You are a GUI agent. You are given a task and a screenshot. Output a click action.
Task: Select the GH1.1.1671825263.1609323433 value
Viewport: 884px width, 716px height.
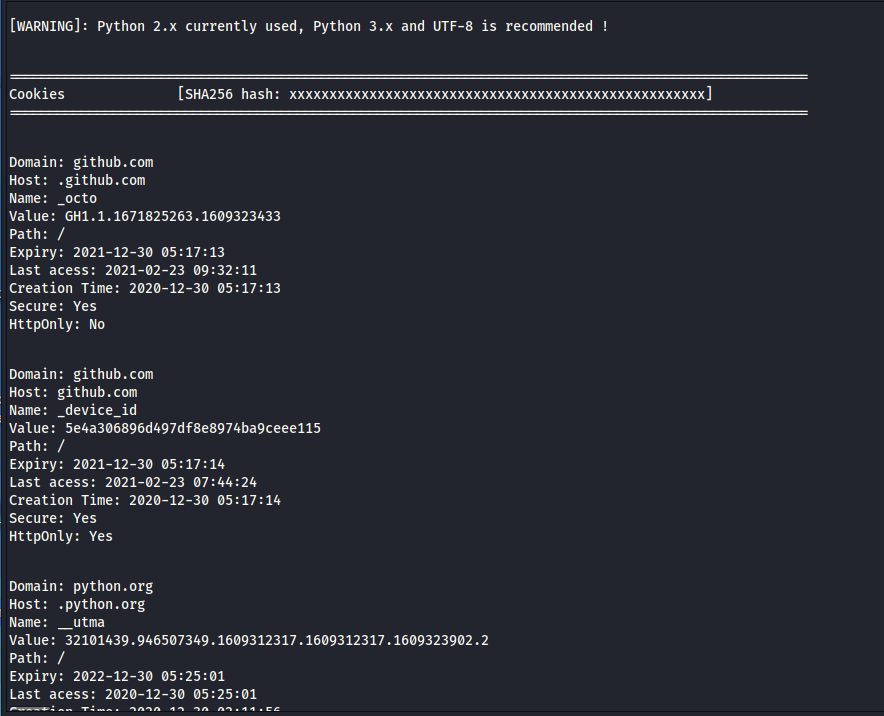pos(173,216)
